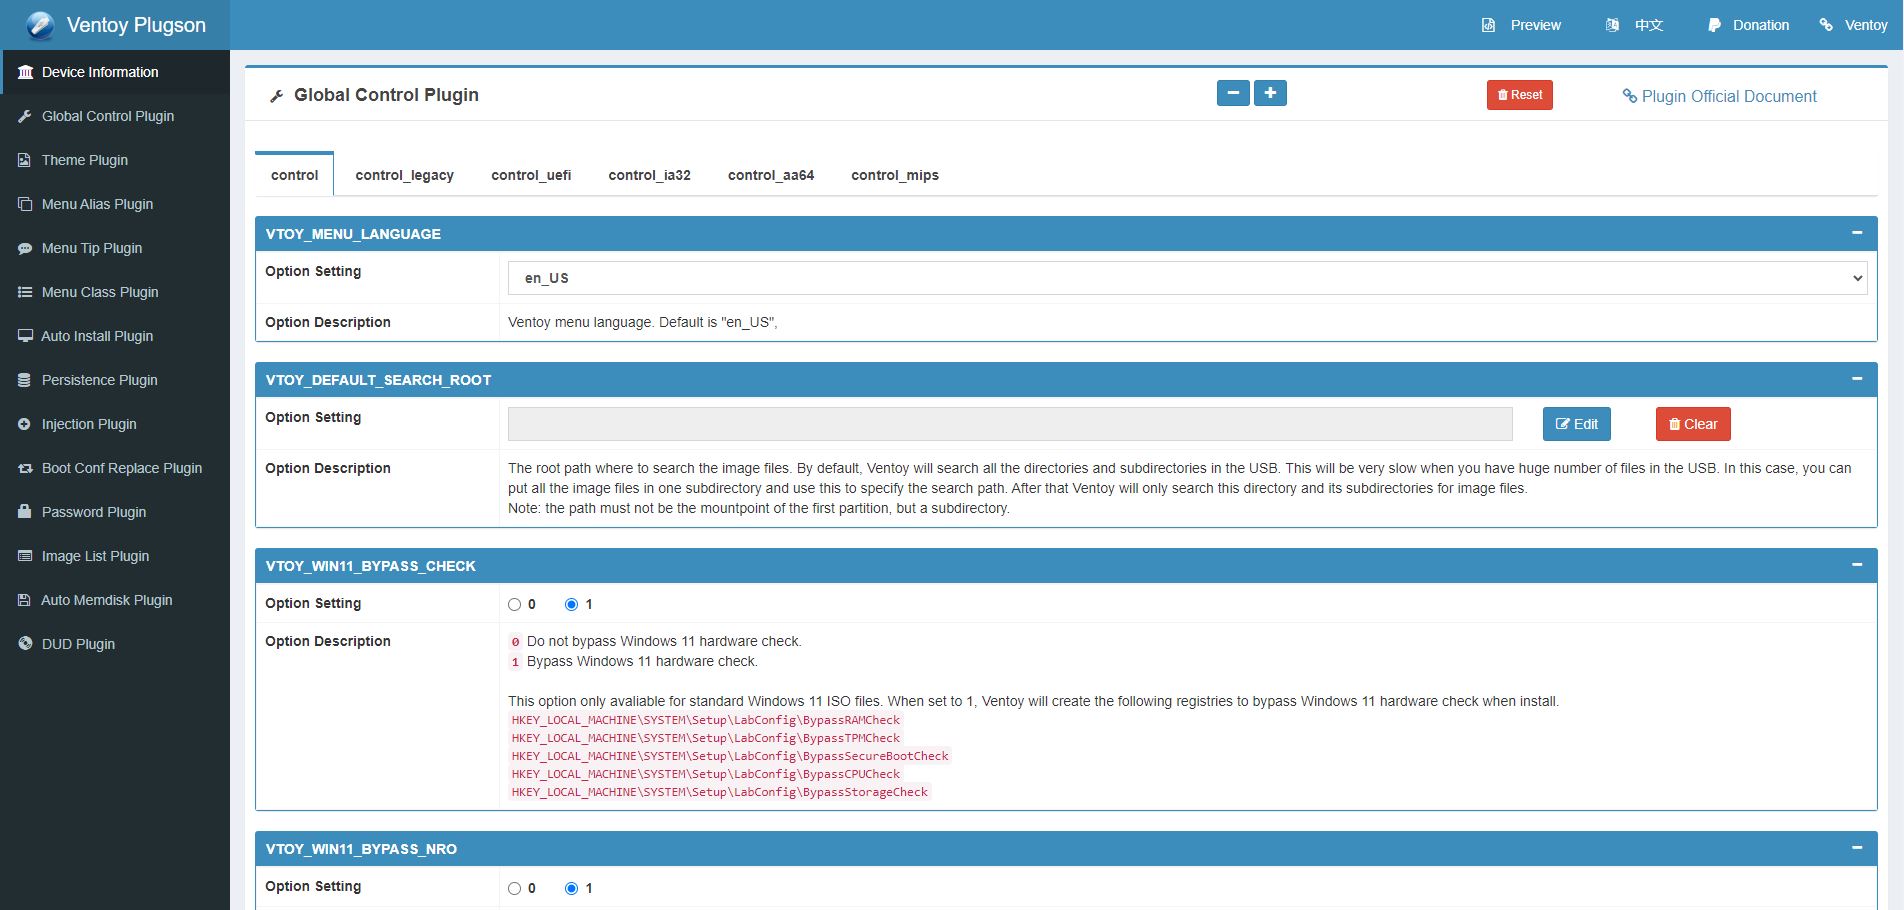The image size is (1904, 910).
Task: Select 1 for VTOY_WIN11_BYPASS_NRO
Action: (571, 888)
